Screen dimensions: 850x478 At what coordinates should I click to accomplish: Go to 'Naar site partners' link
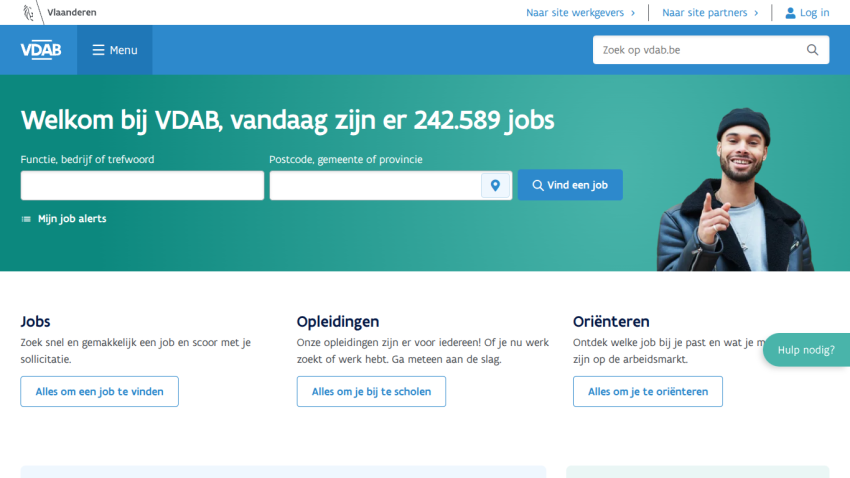click(x=710, y=12)
